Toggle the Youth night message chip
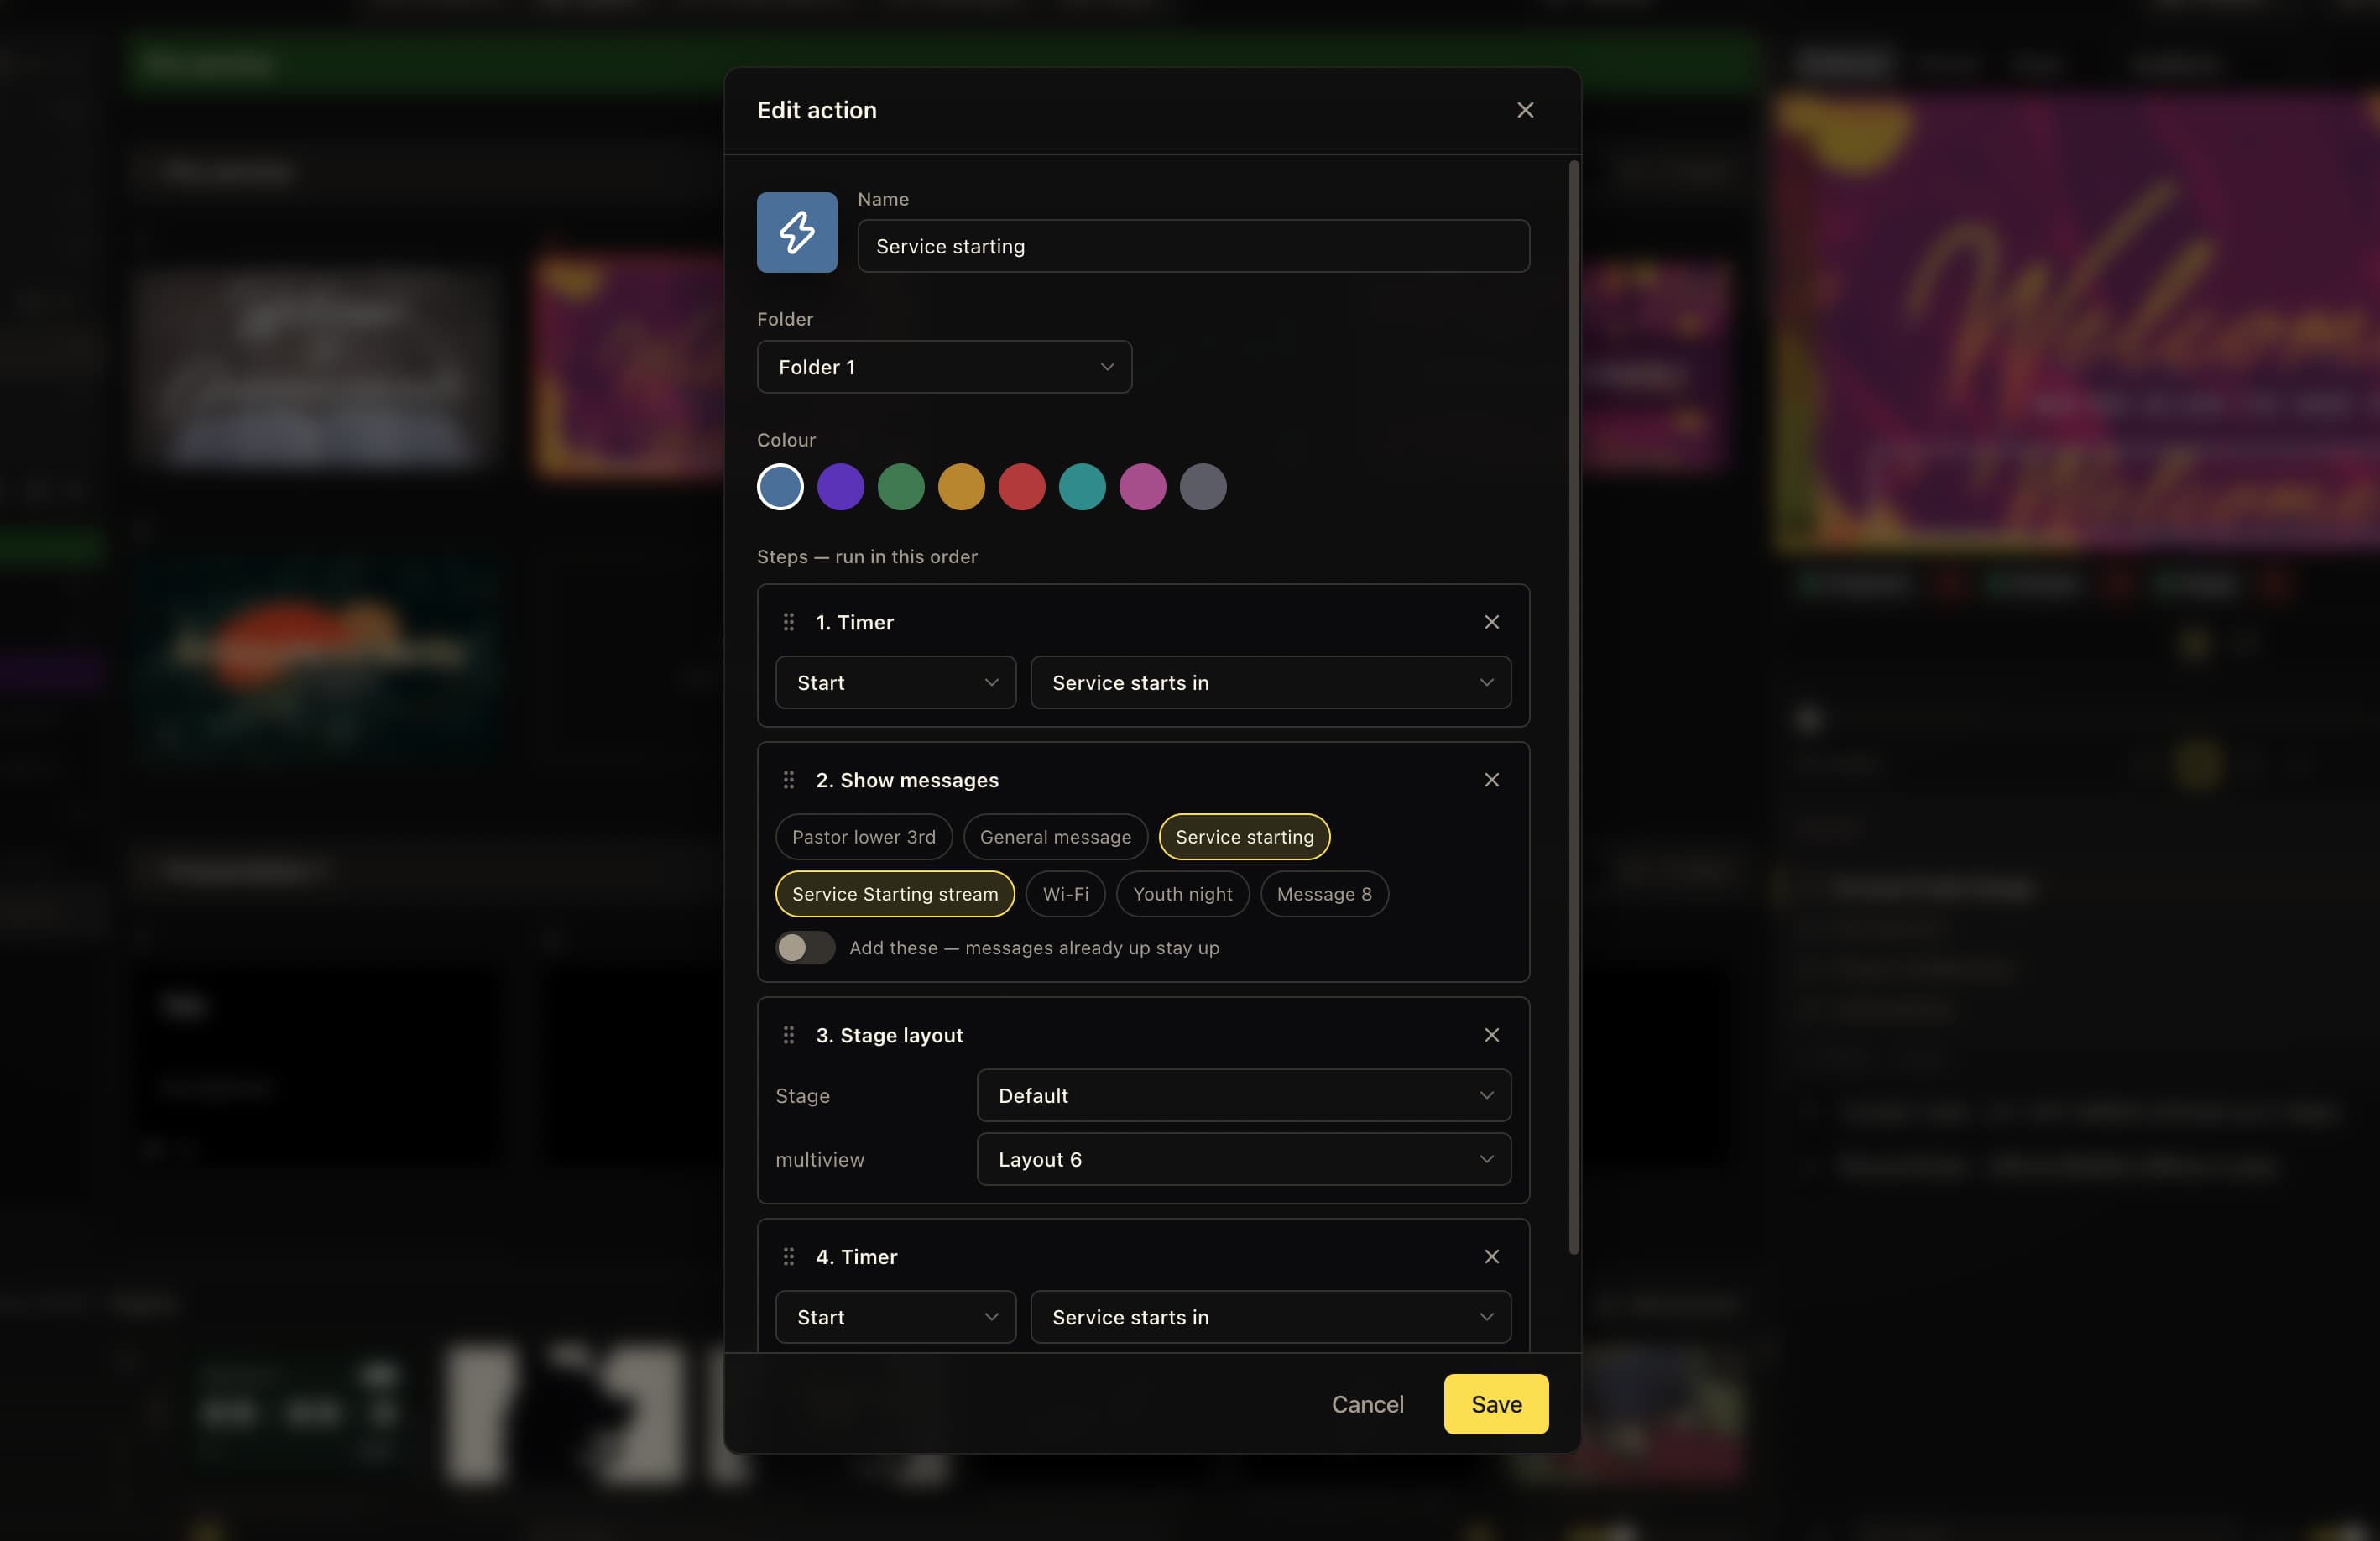Screen dimensions: 2380x1541 pyautogui.click(x=1182, y=893)
